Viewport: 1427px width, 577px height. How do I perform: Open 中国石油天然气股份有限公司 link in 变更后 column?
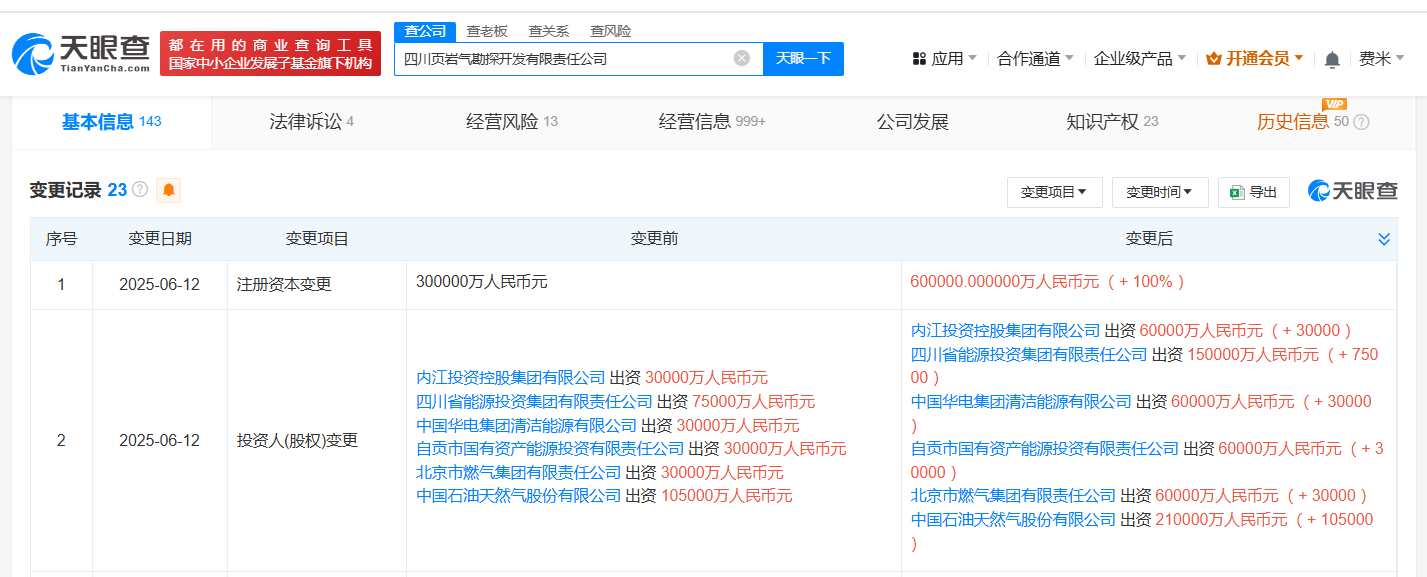click(x=1014, y=519)
